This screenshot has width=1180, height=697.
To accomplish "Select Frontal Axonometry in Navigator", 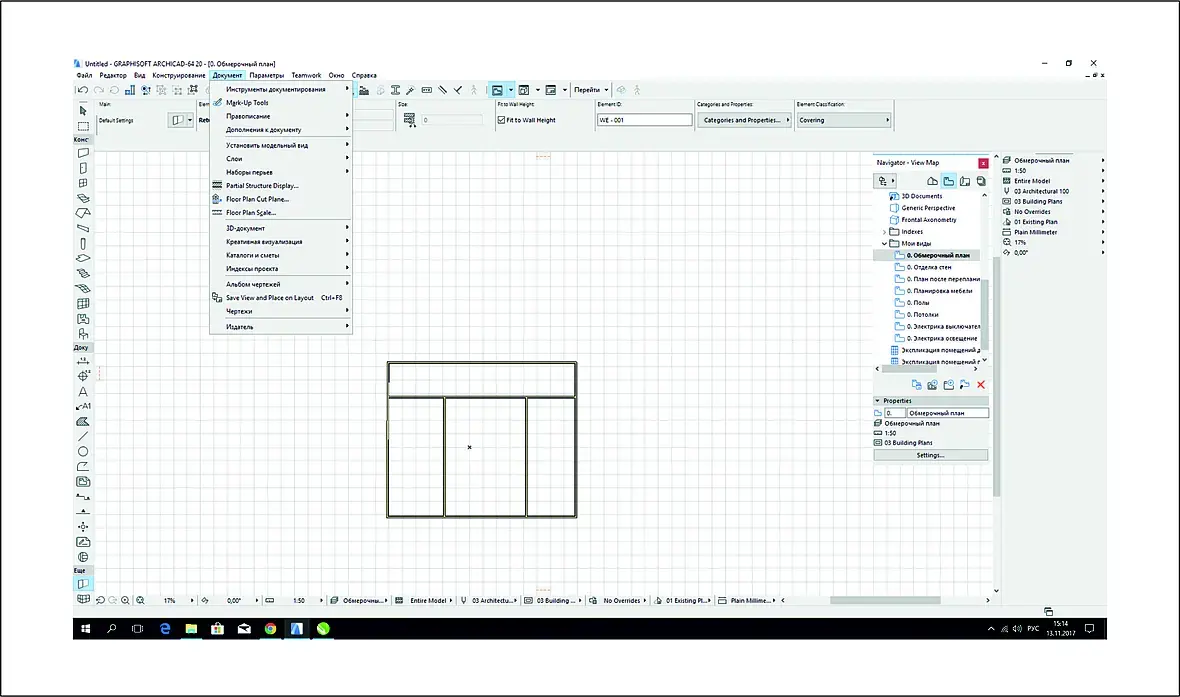I will [x=929, y=220].
